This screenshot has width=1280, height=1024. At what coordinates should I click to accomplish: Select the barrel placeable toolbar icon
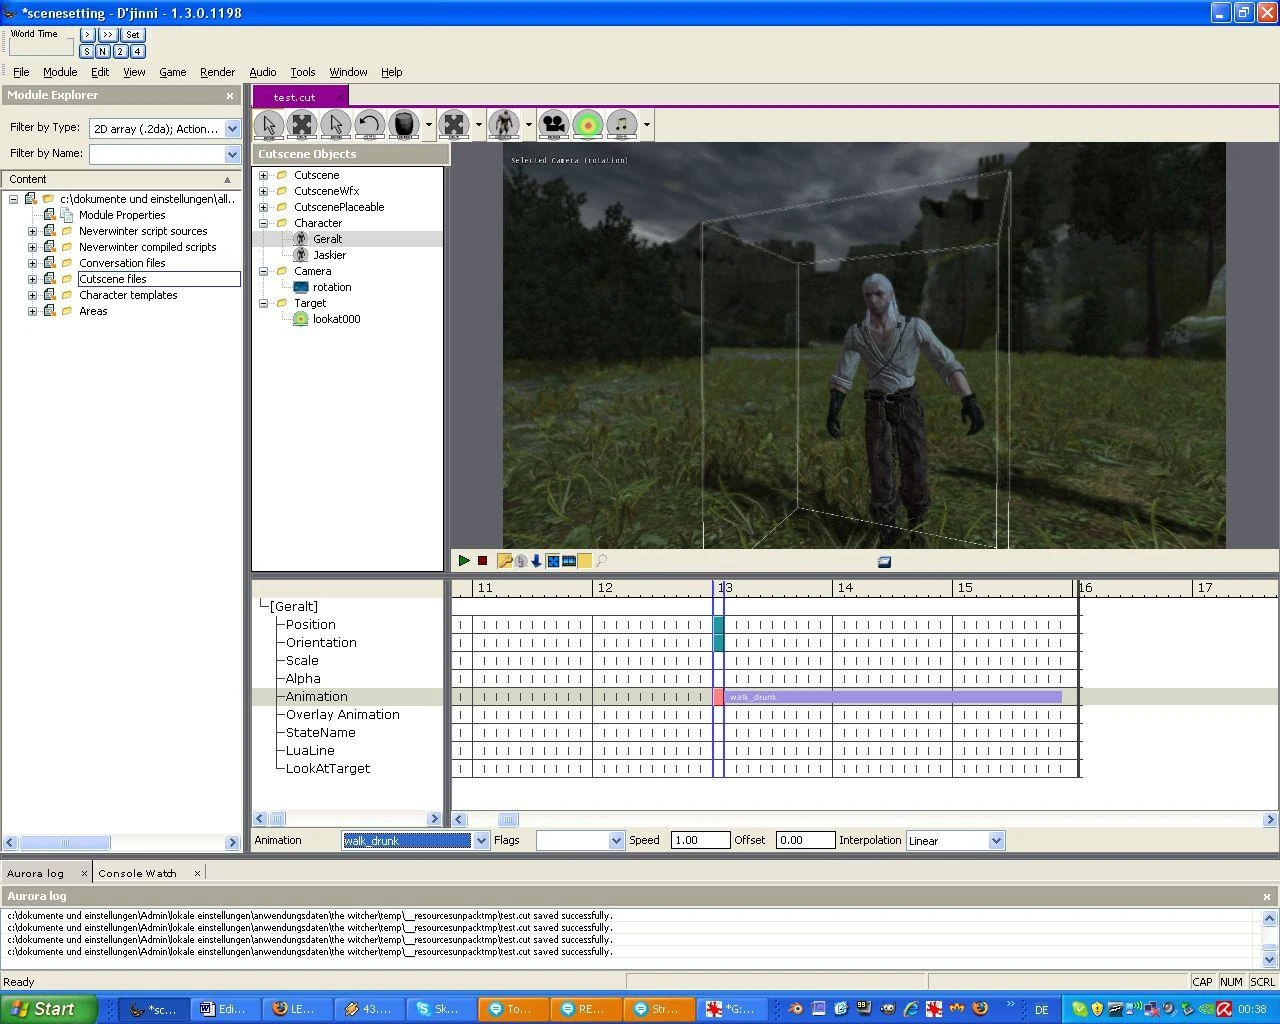click(403, 125)
